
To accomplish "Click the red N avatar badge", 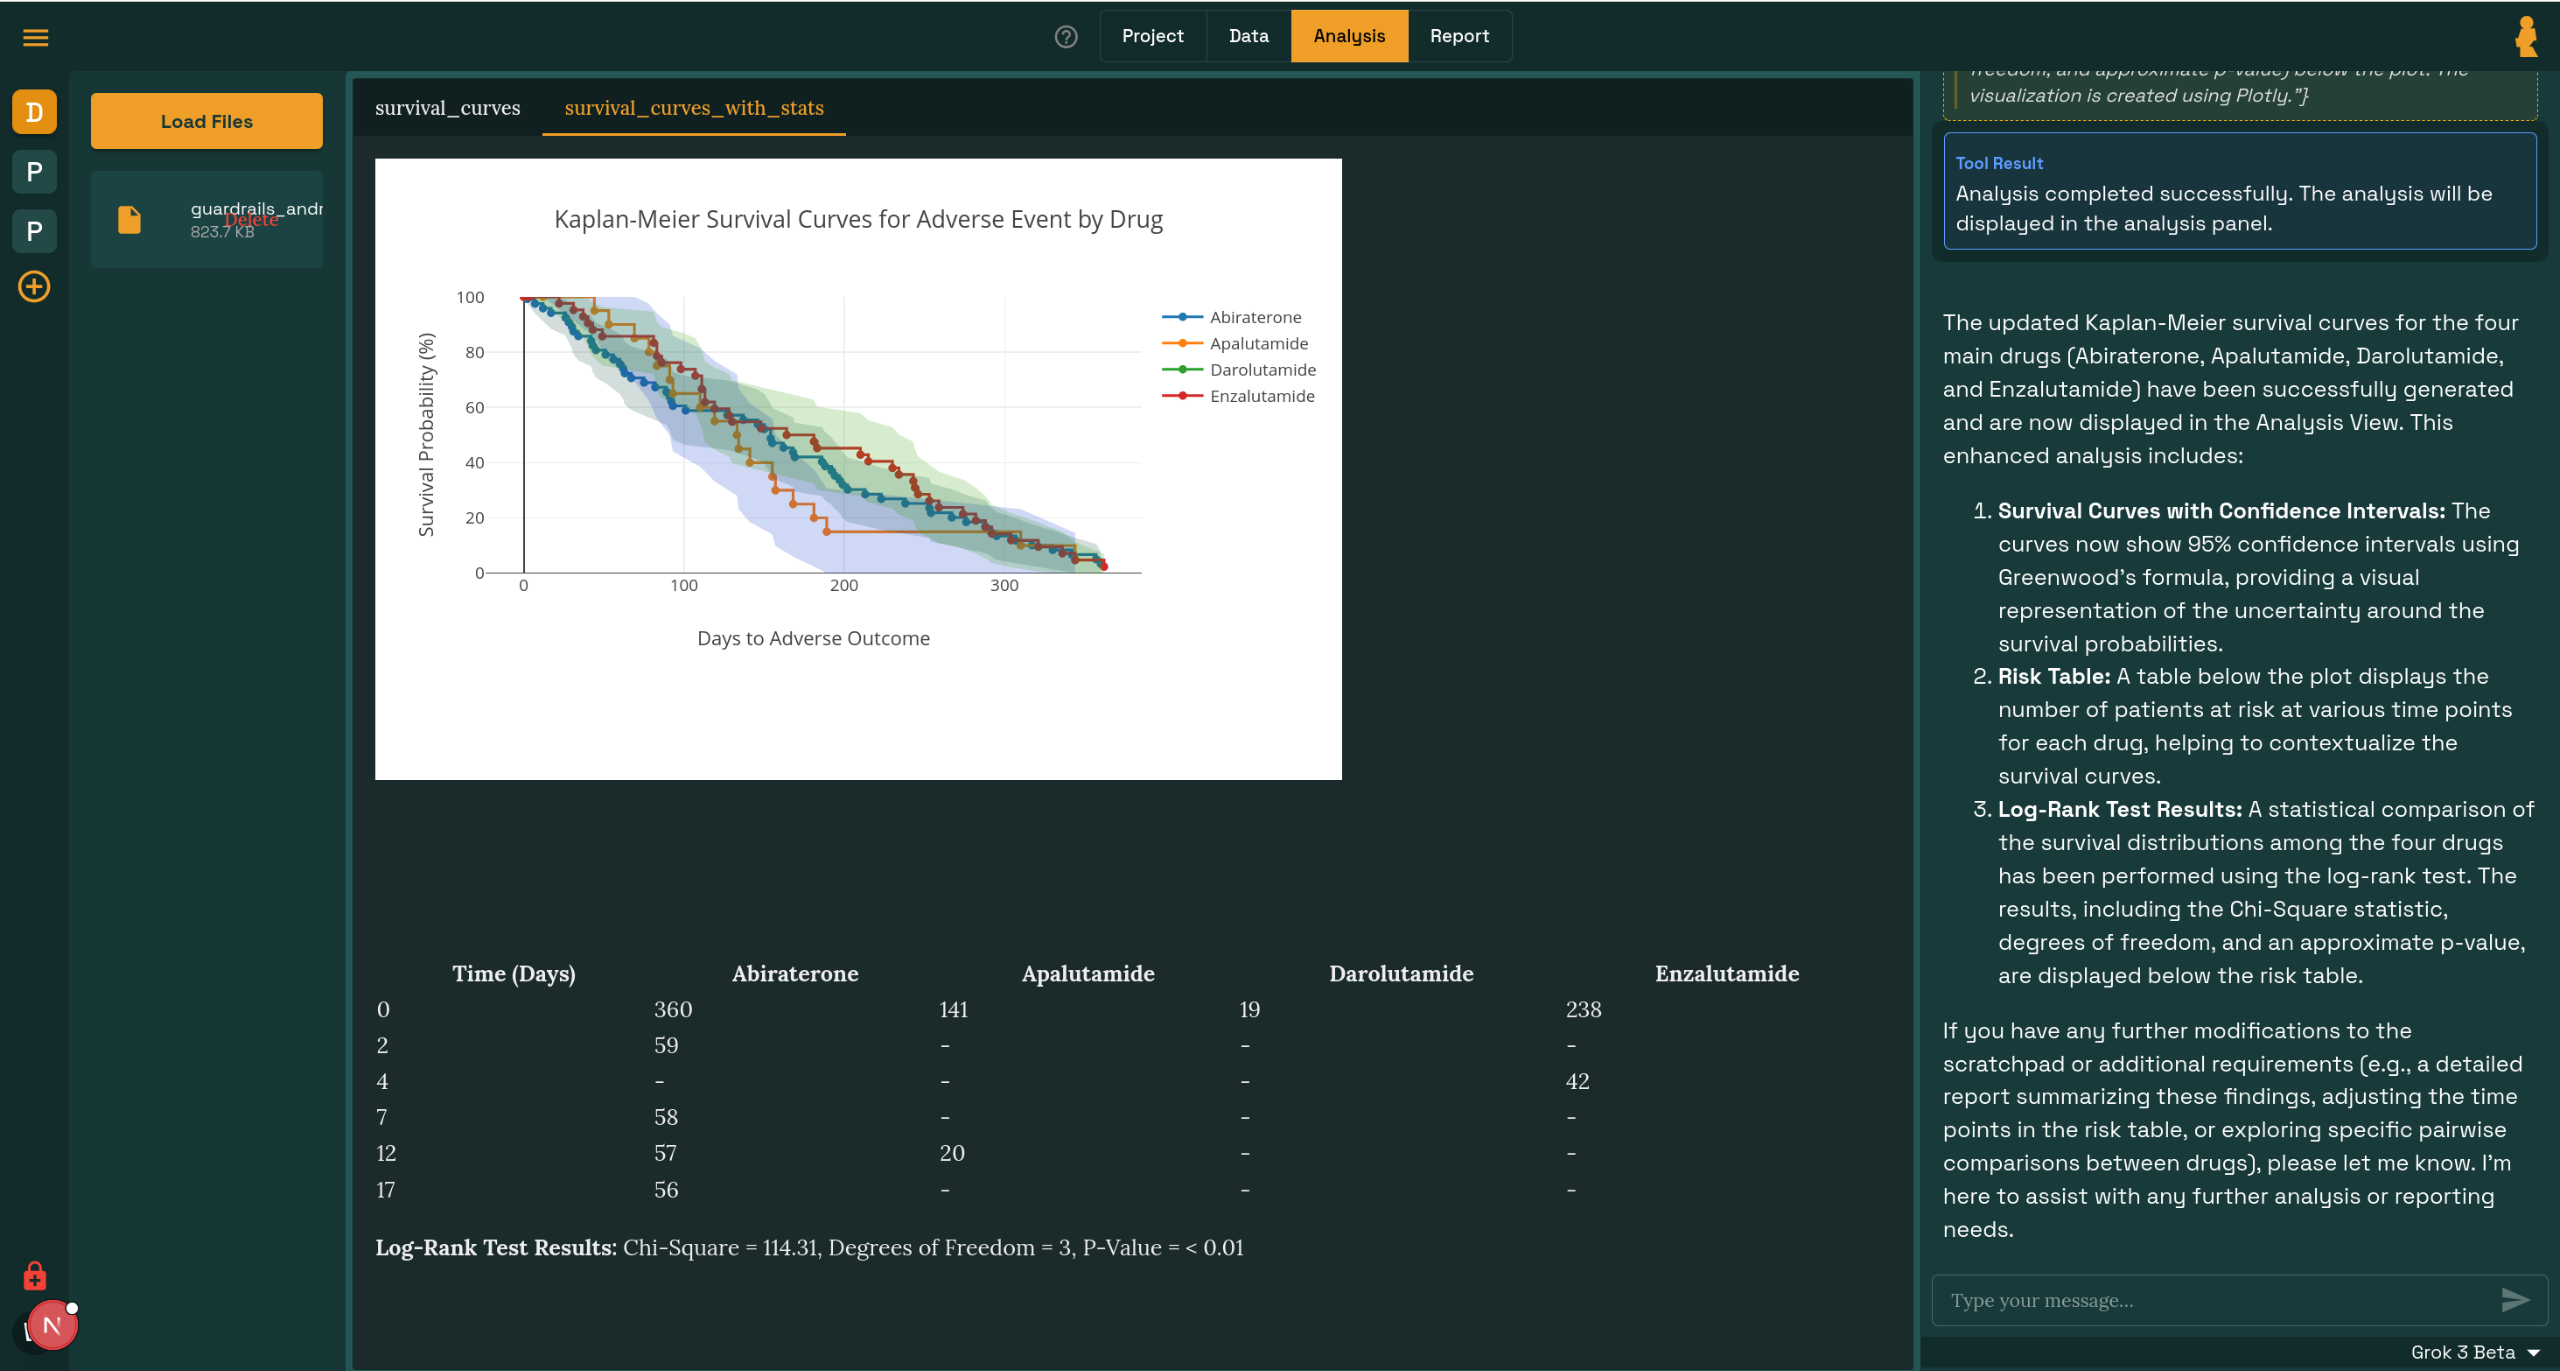I will [52, 1326].
